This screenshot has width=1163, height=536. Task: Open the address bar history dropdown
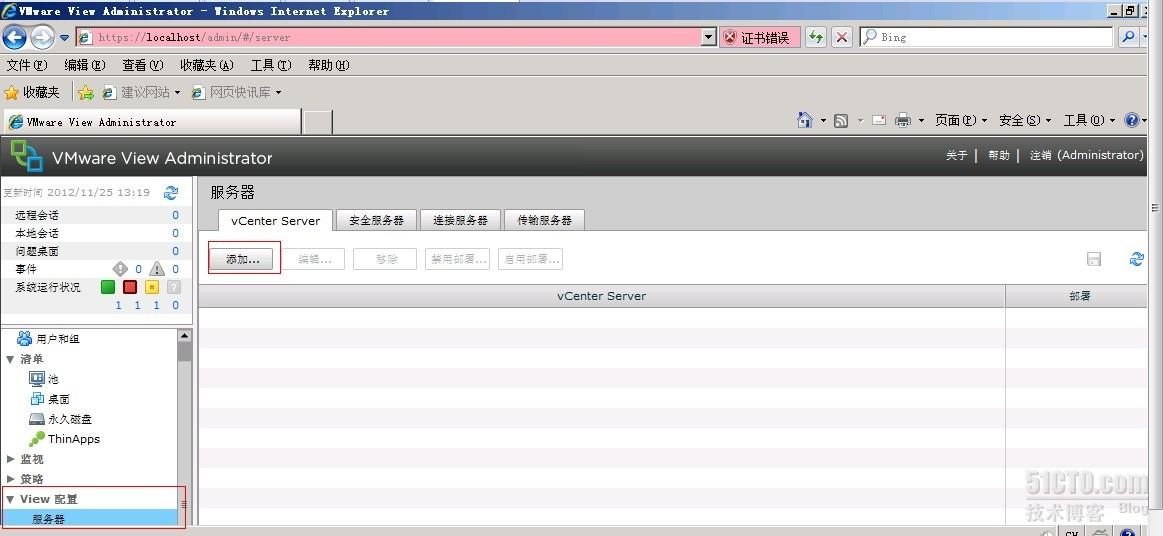[x=709, y=37]
